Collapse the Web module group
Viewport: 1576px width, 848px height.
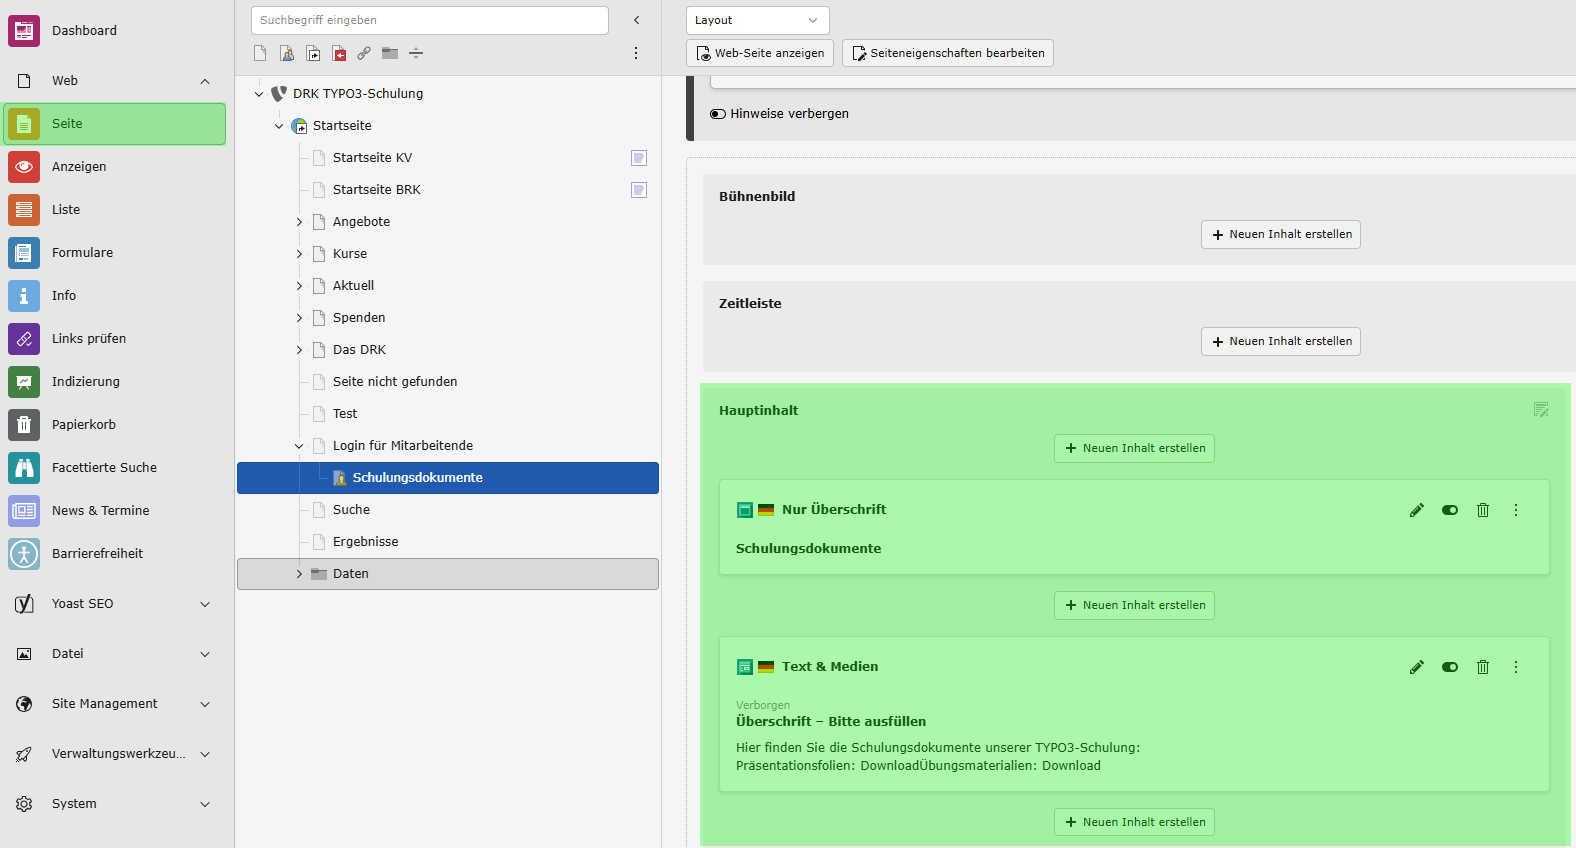point(205,81)
